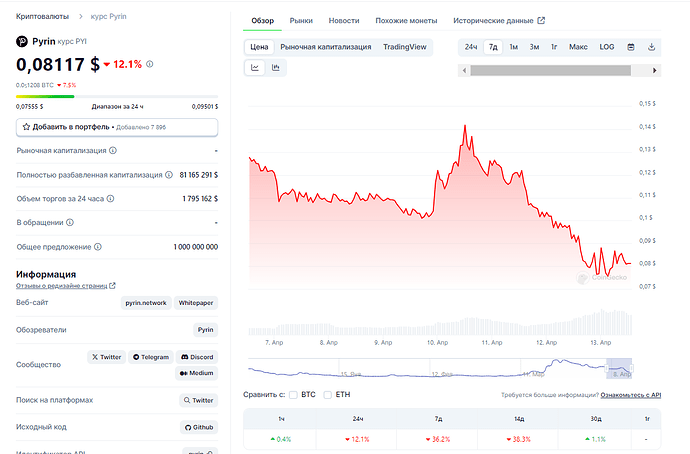Switch to Рынки tab
Screen dimensions: 690x454
coord(301,21)
